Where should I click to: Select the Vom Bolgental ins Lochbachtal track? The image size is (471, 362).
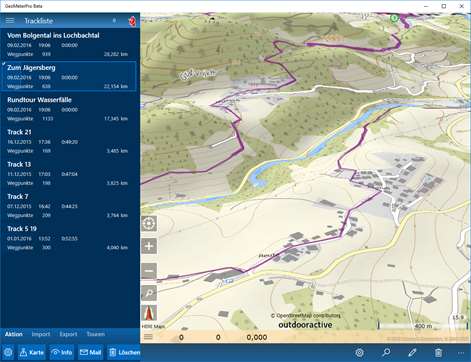point(68,44)
